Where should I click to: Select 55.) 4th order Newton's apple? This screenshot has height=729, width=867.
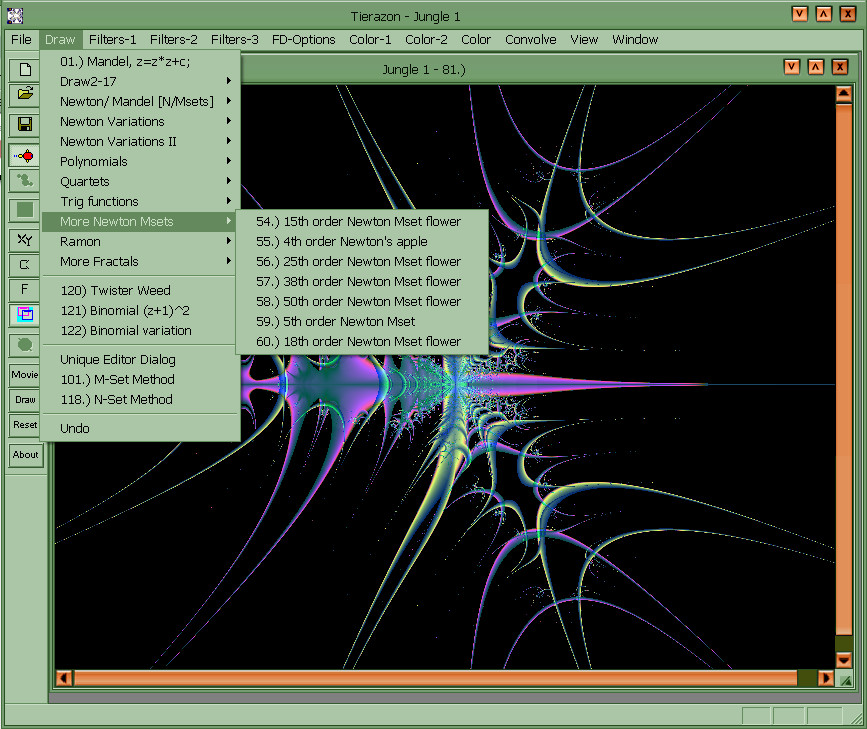(x=362, y=241)
